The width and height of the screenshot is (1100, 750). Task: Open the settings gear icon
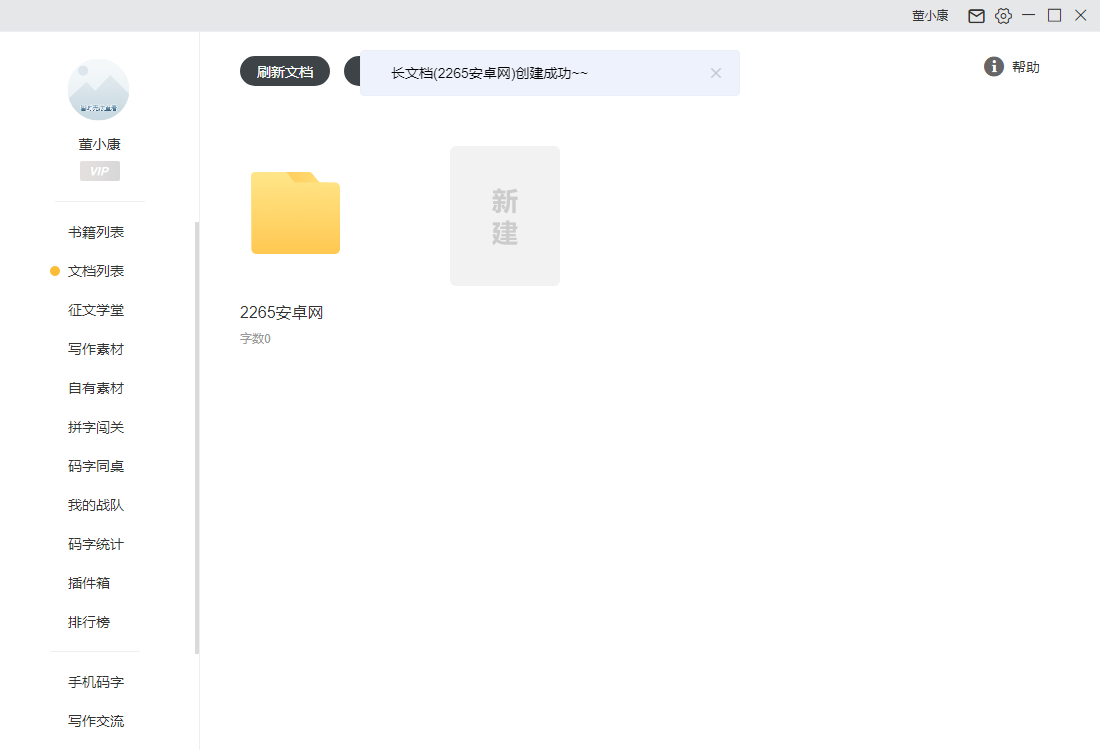pos(1003,16)
